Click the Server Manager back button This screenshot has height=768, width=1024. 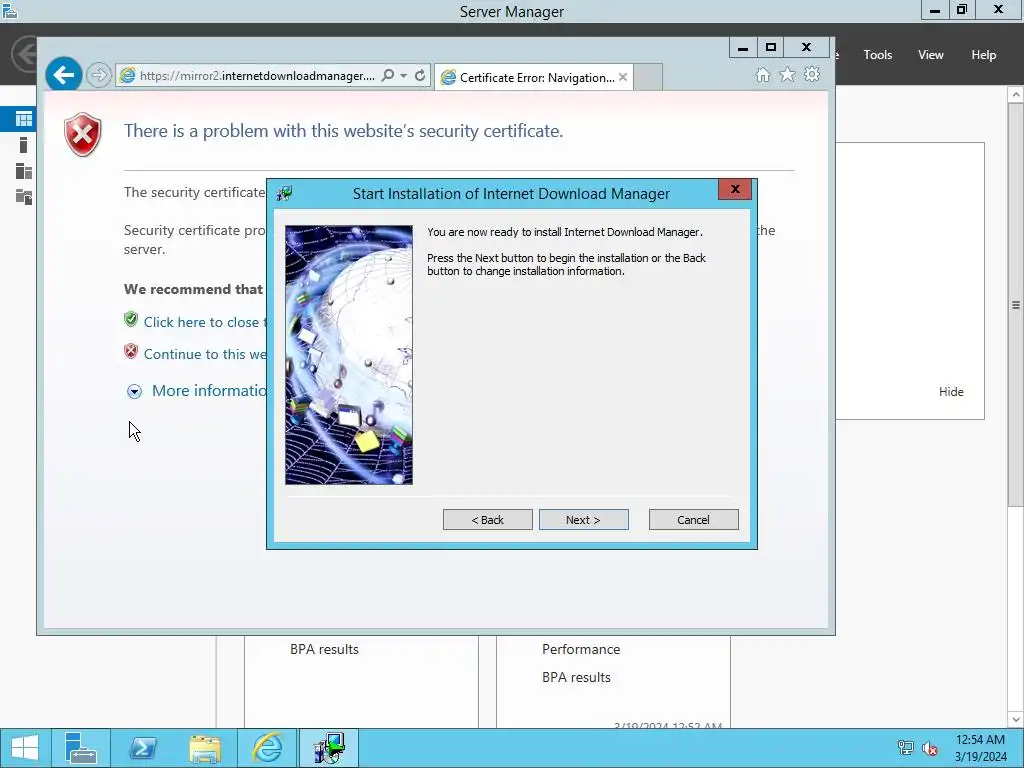tap(24, 54)
